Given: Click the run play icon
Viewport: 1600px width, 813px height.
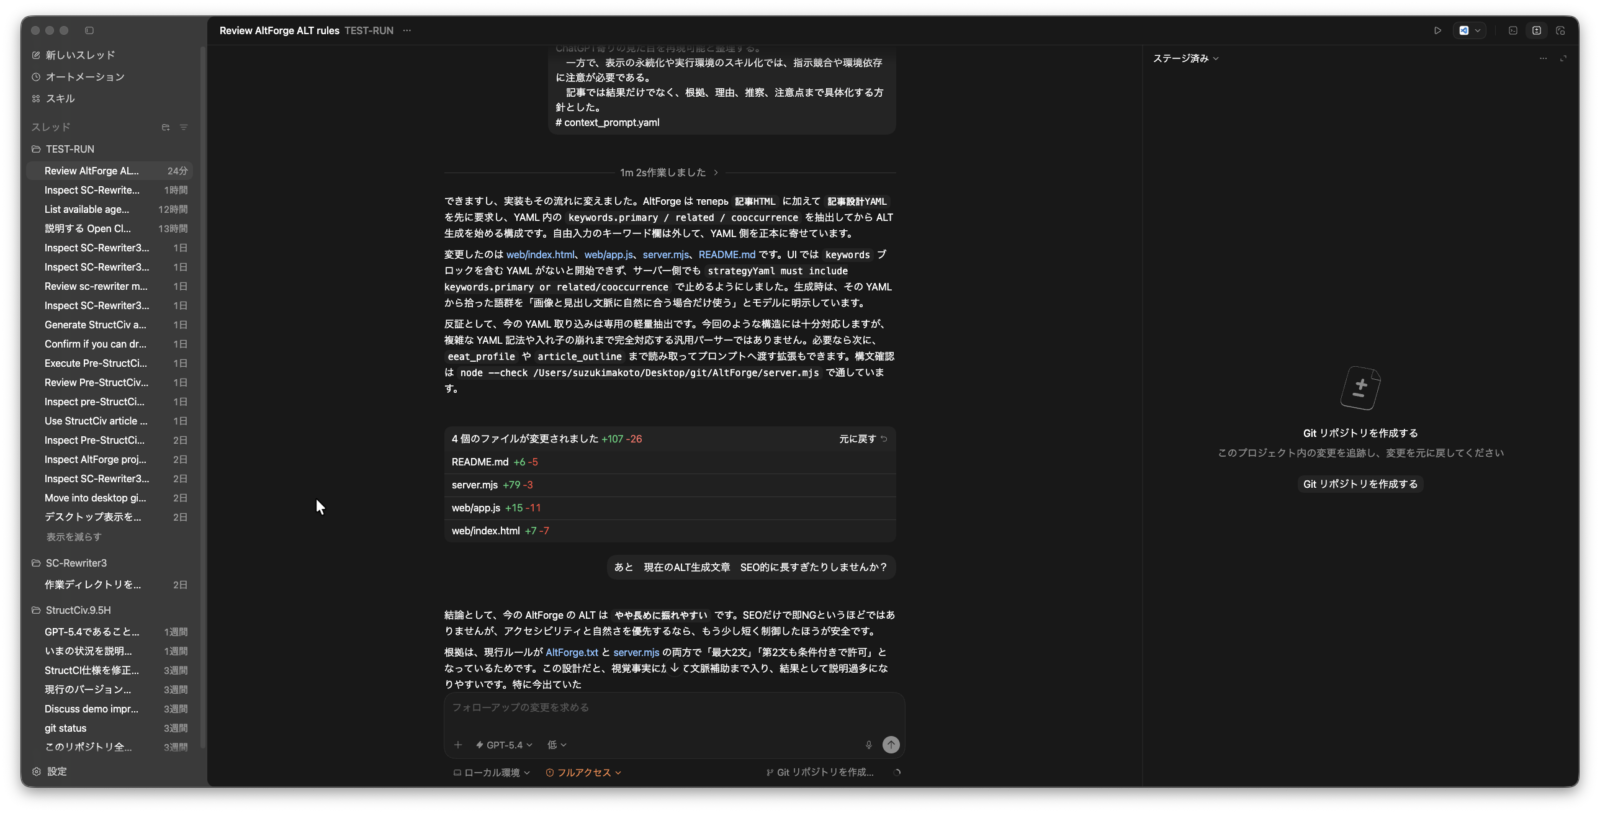Looking at the screenshot, I should (x=1437, y=31).
